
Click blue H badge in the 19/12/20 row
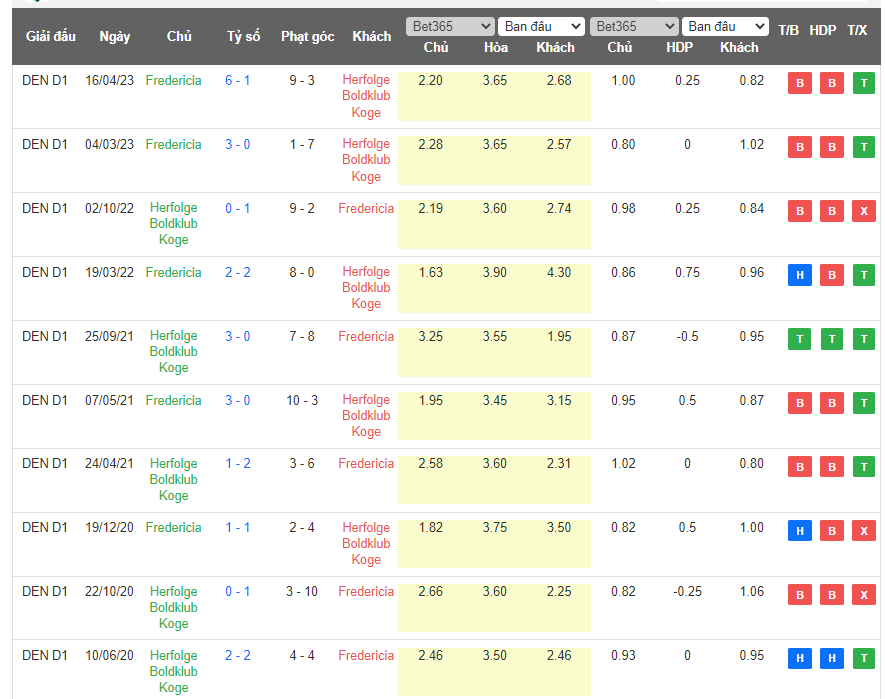tap(799, 531)
